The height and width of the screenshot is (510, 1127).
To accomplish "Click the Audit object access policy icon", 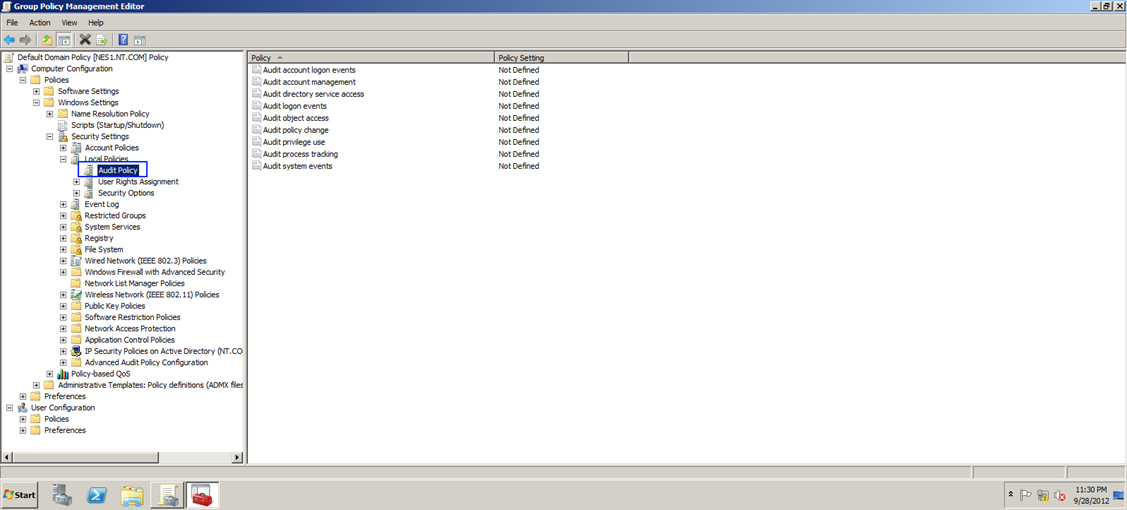I will pos(257,118).
